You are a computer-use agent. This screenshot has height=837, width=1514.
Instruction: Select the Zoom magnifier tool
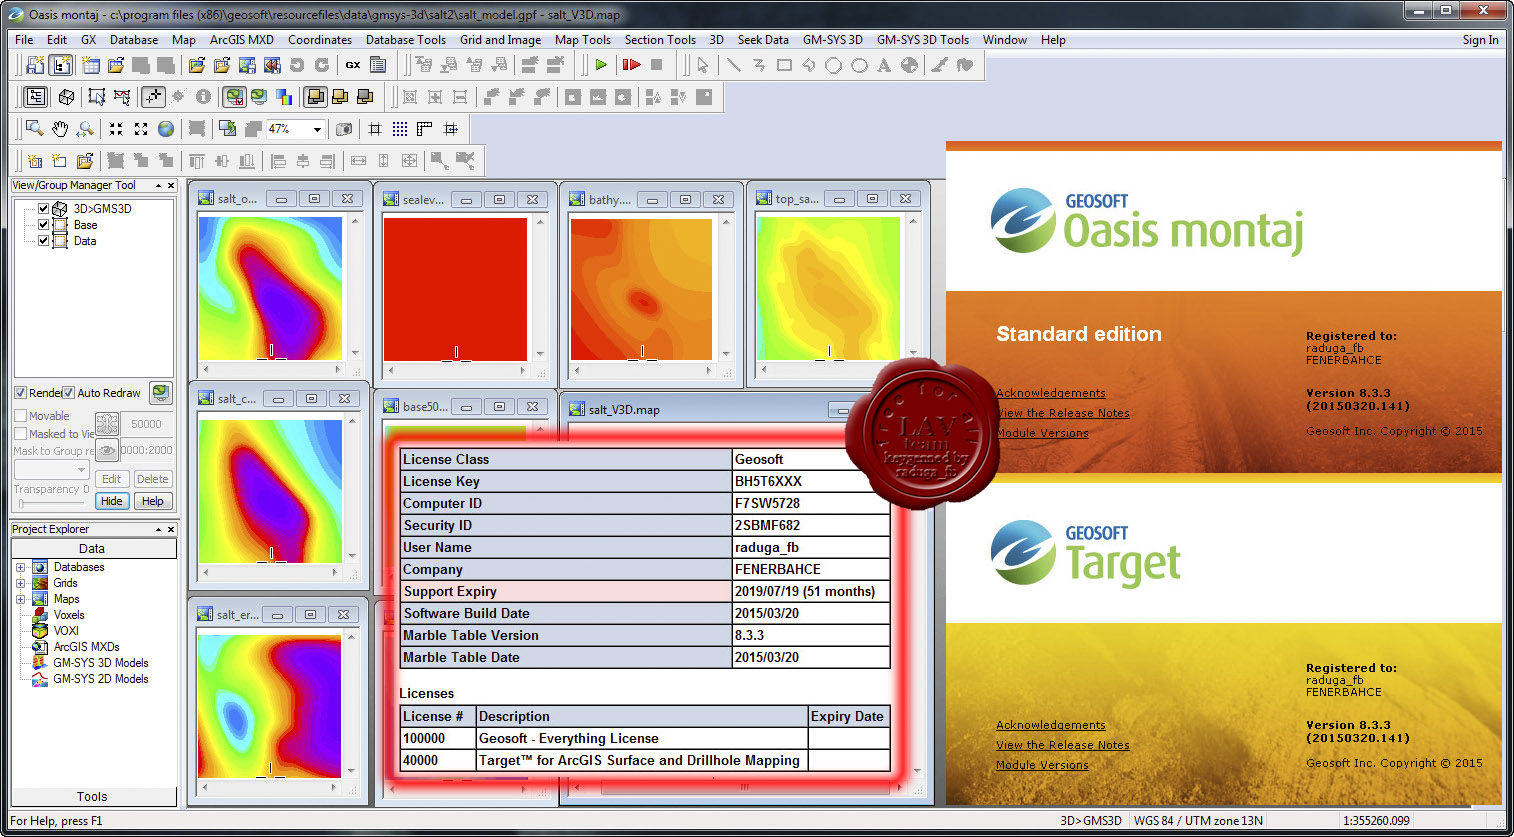point(35,129)
